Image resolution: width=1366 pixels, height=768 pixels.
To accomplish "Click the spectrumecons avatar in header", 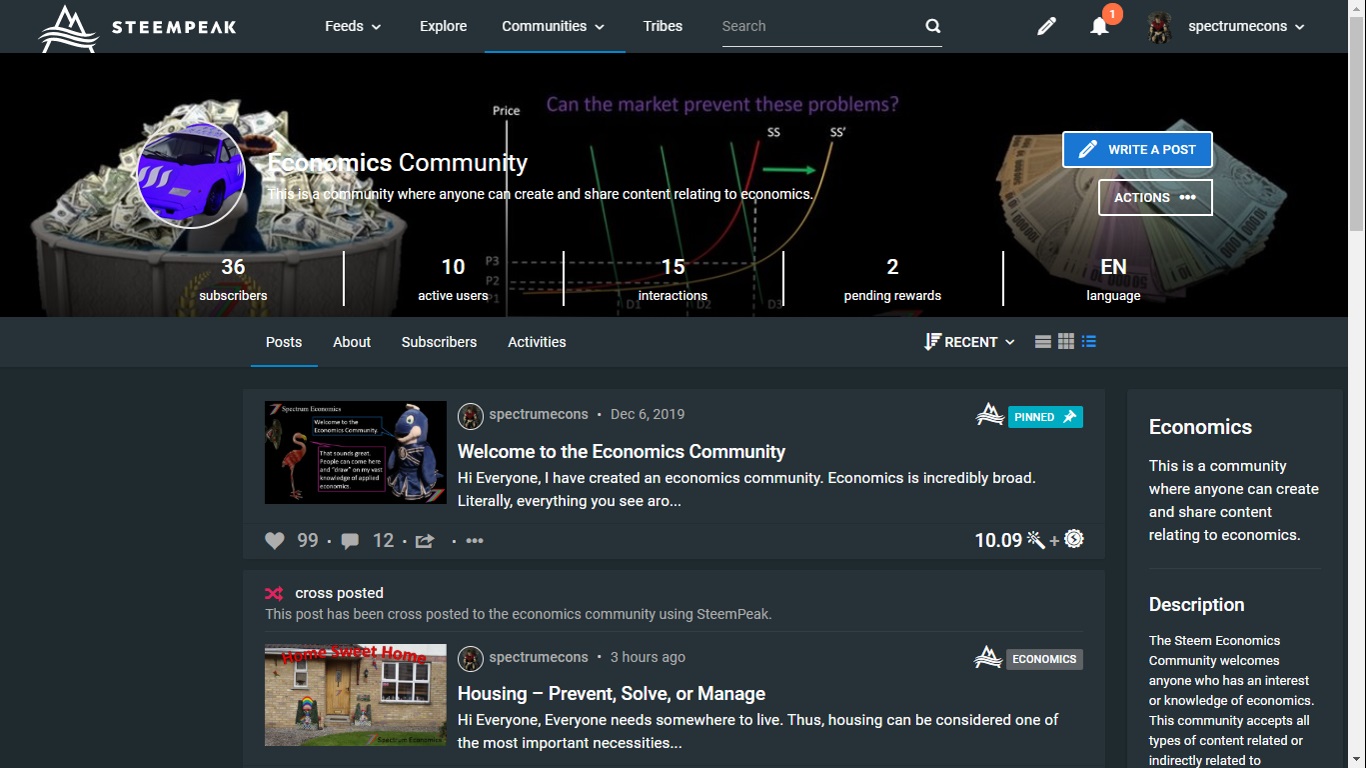I will (x=1160, y=27).
